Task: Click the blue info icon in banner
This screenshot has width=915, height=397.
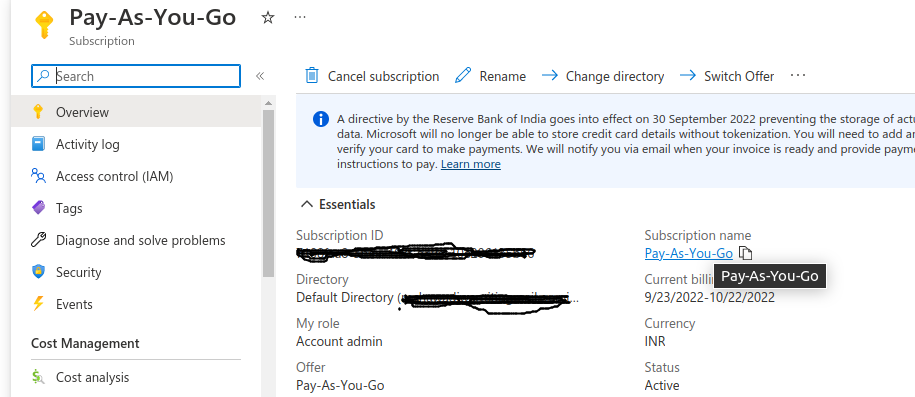Action: point(321,119)
